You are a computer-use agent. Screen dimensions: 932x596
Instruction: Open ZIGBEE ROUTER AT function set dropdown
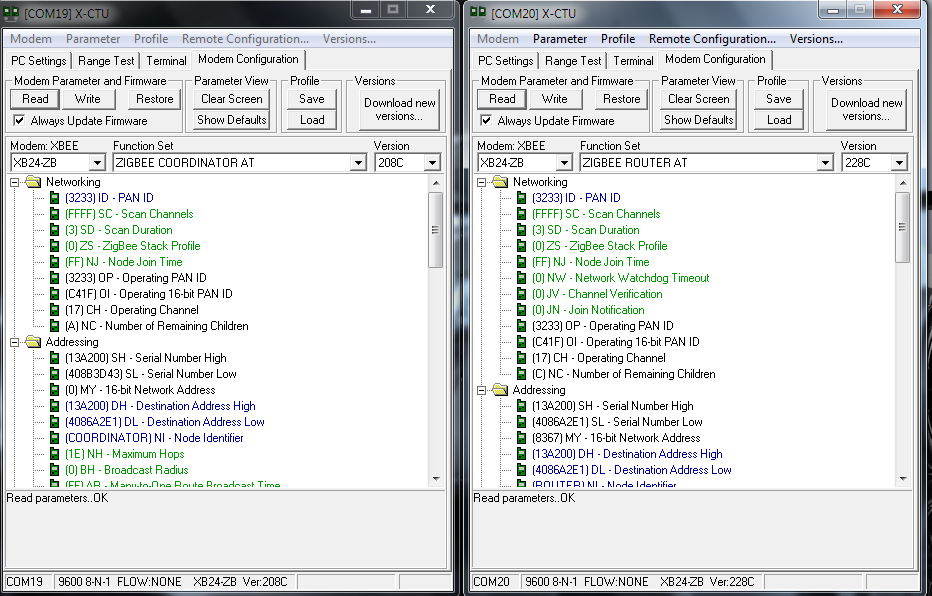pyautogui.click(x=825, y=163)
